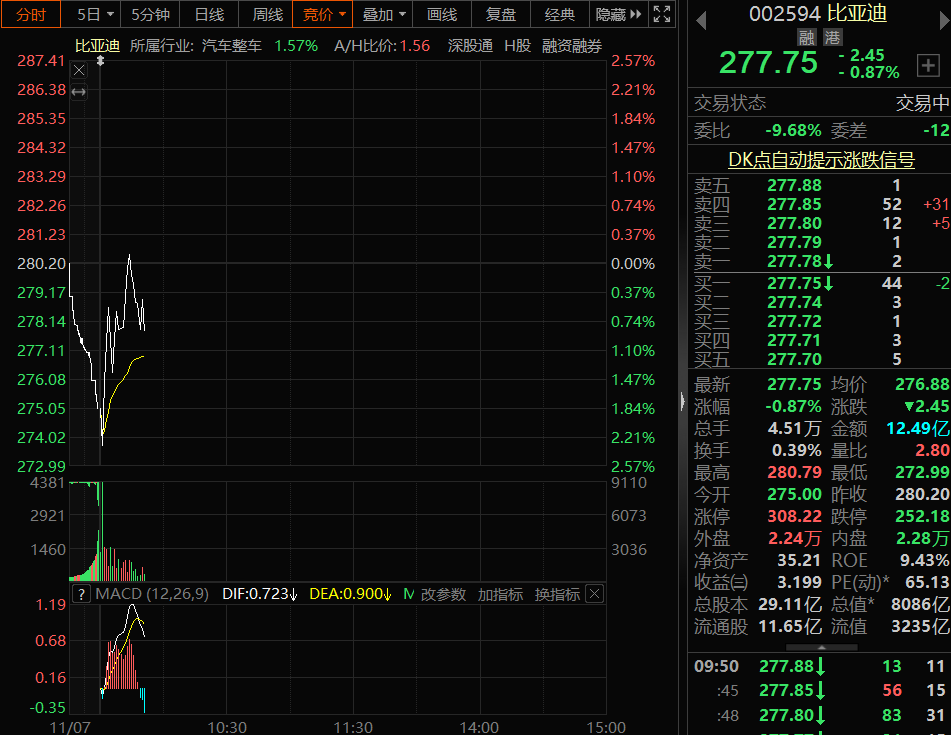
Task: Click the 隐藏 hide panel button
Action: pos(618,15)
